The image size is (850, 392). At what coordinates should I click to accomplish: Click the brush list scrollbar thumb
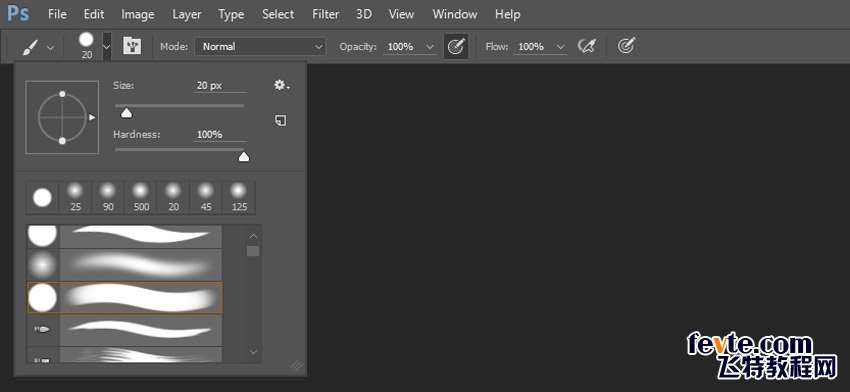253,251
